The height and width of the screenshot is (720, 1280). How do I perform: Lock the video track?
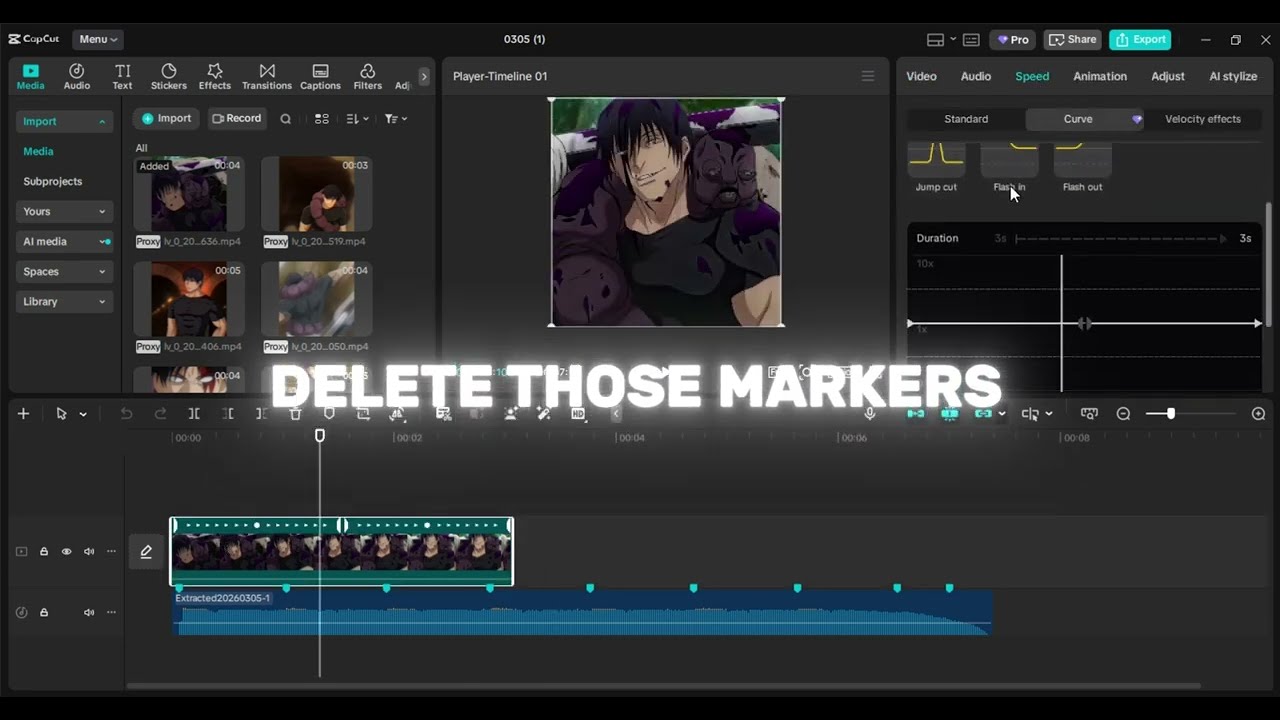(x=44, y=552)
